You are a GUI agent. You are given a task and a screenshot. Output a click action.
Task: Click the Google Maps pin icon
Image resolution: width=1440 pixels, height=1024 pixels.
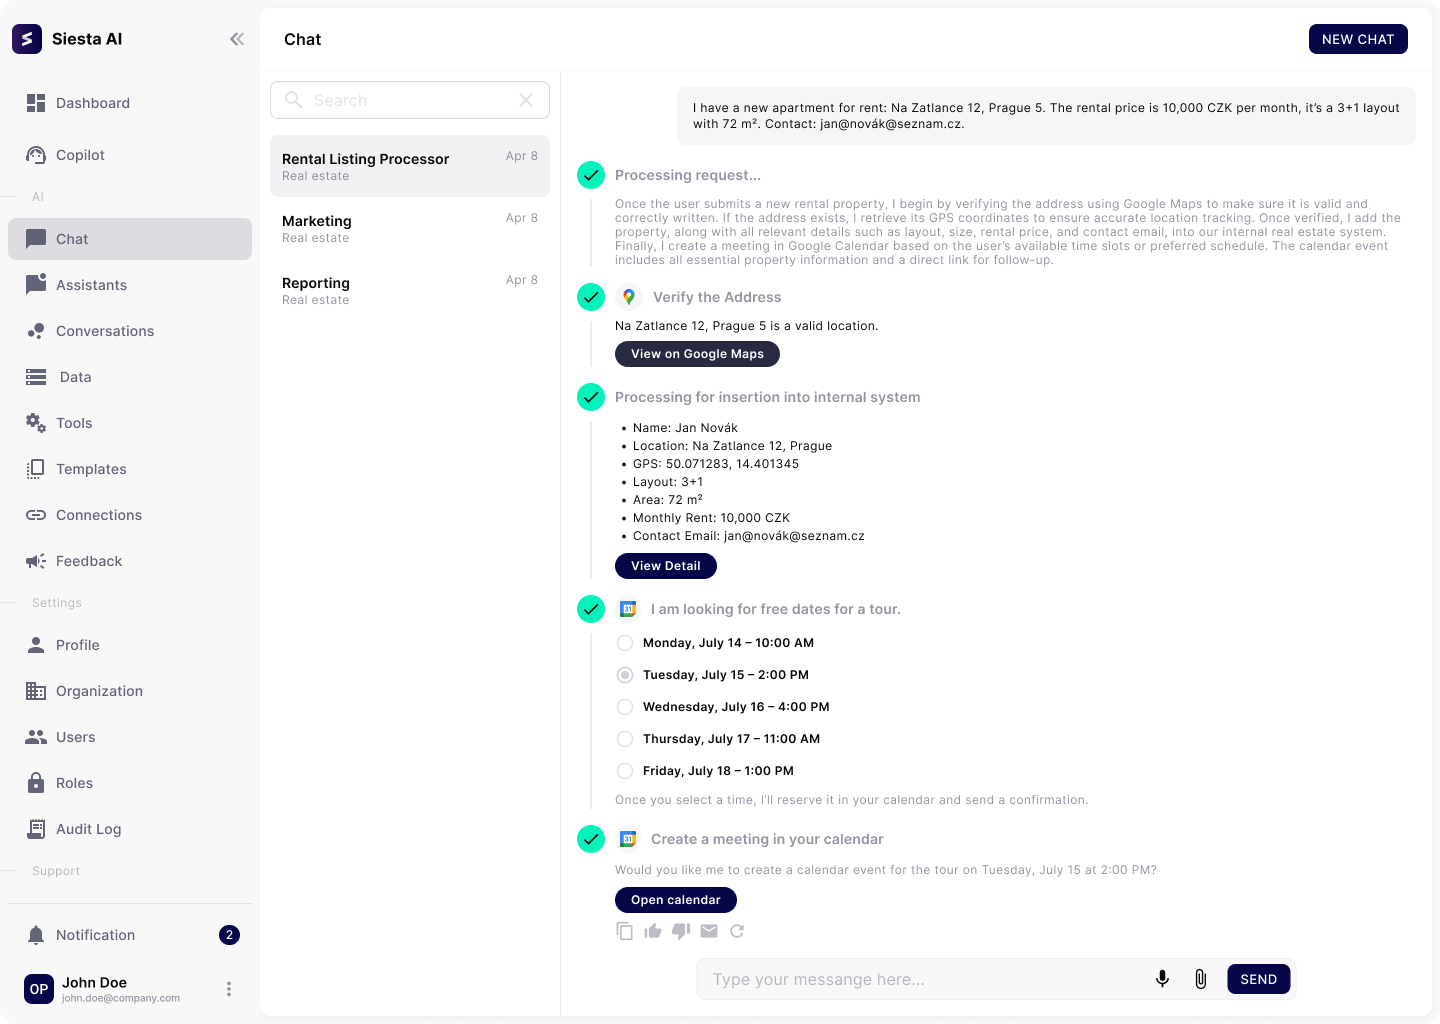pyautogui.click(x=629, y=297)
